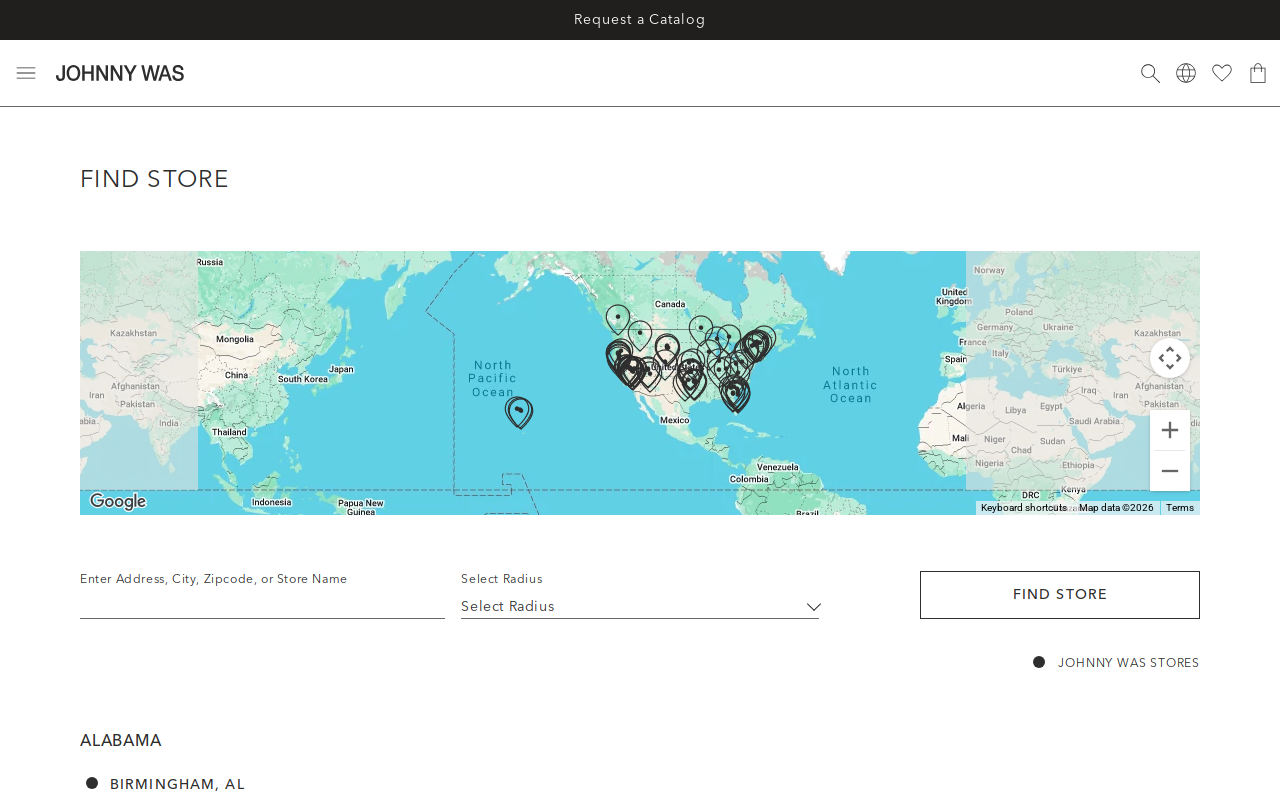
Task: Open map Keyboard shortcuts
Action: (x=1024, y=508)
